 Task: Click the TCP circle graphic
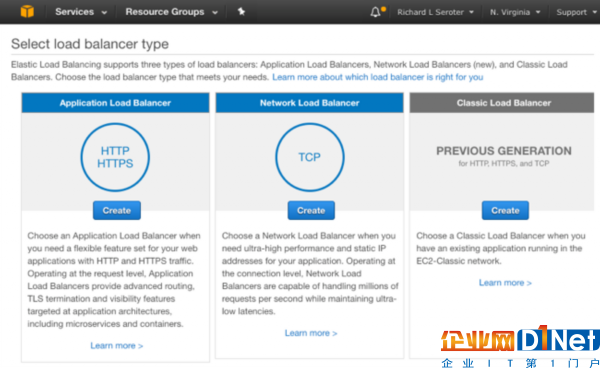(x=310, y=157)
